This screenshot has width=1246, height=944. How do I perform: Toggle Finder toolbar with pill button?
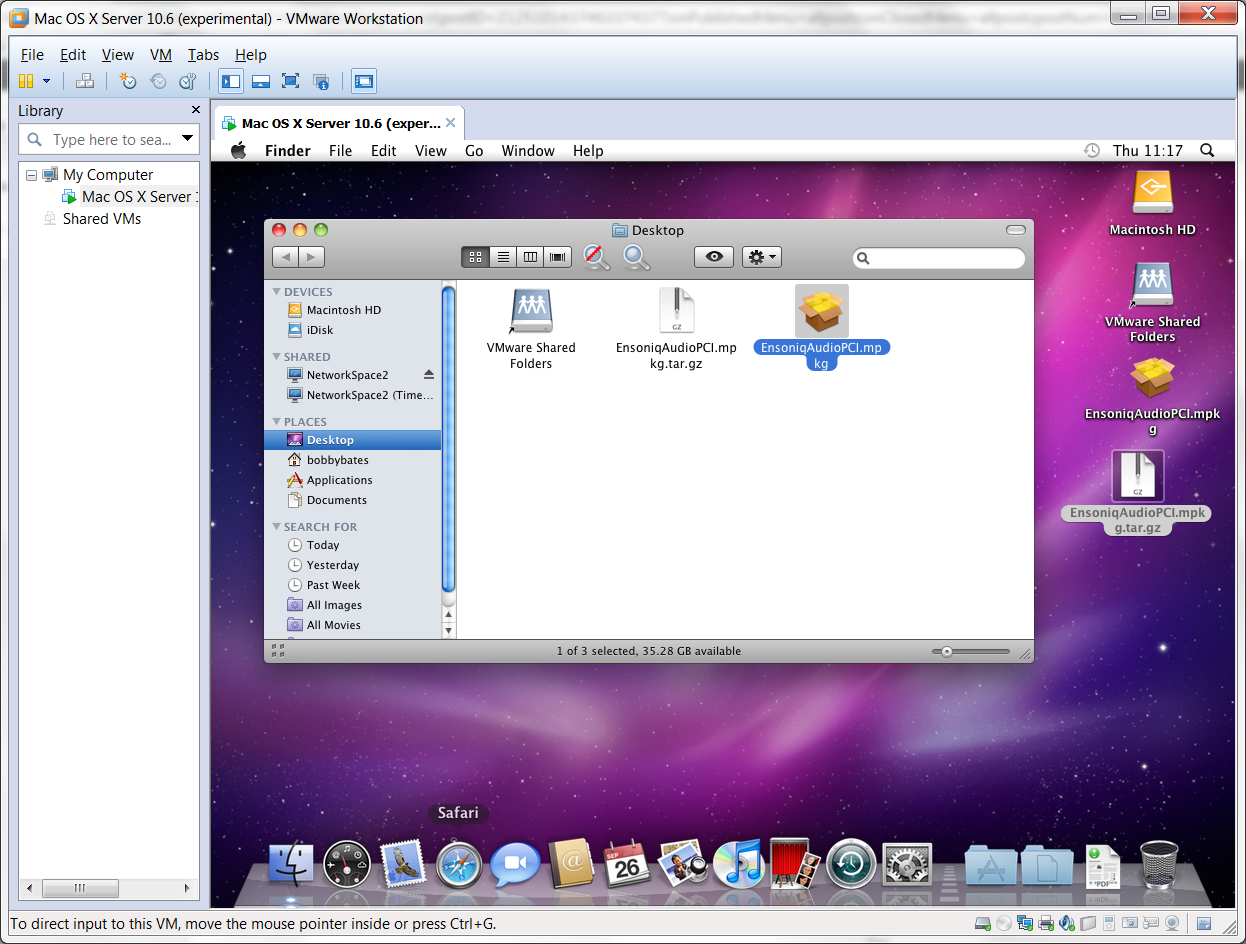pos(1016,230)
